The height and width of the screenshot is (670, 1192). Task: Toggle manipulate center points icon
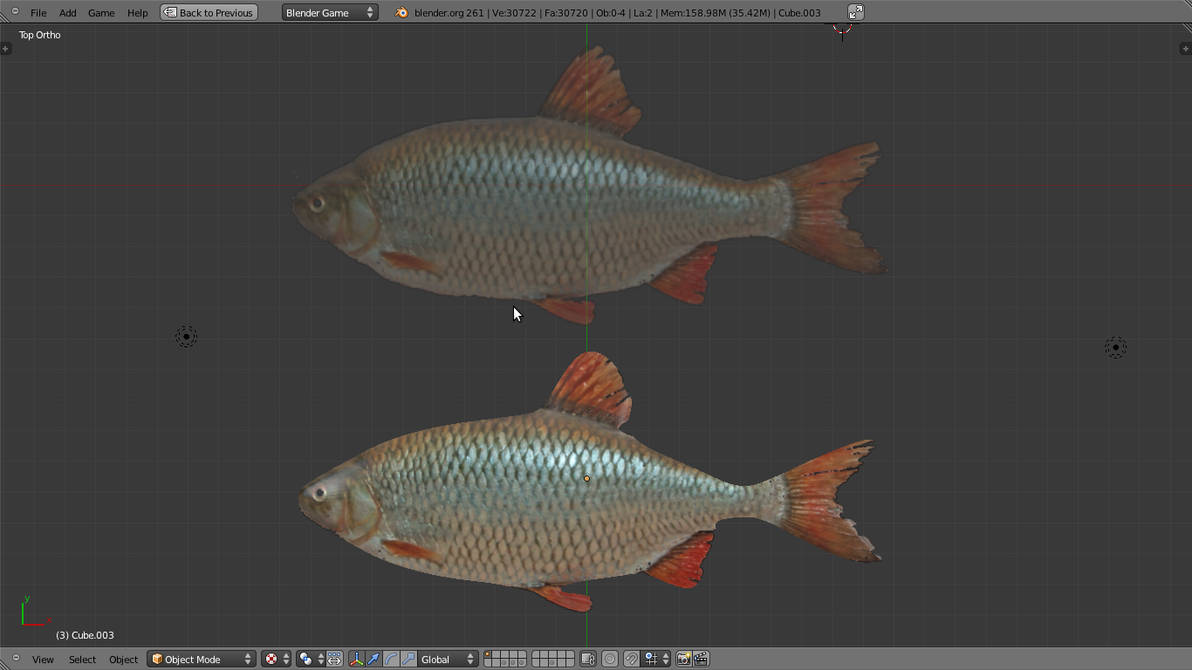click(x=334, y=659)
